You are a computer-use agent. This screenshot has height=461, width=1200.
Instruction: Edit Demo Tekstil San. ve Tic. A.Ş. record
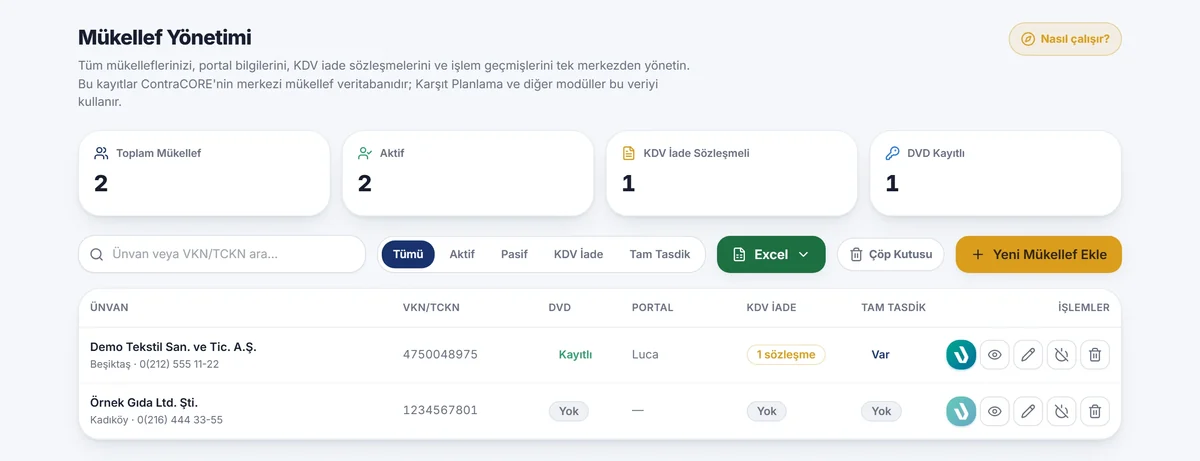(1028, 354)
